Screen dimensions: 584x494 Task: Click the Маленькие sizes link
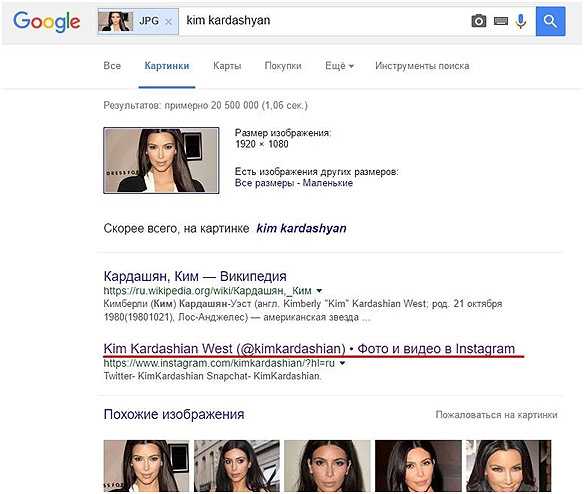pyautogui.click(x=328, y=183)
